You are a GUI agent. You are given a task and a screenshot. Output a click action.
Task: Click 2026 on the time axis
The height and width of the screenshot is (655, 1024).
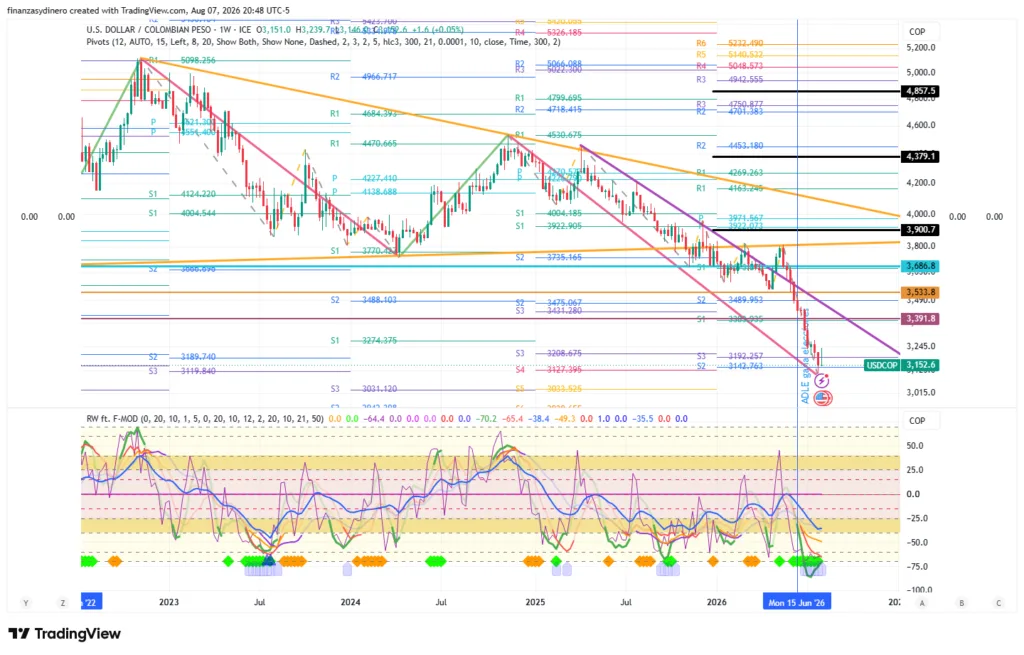click(x=716, y=602)
